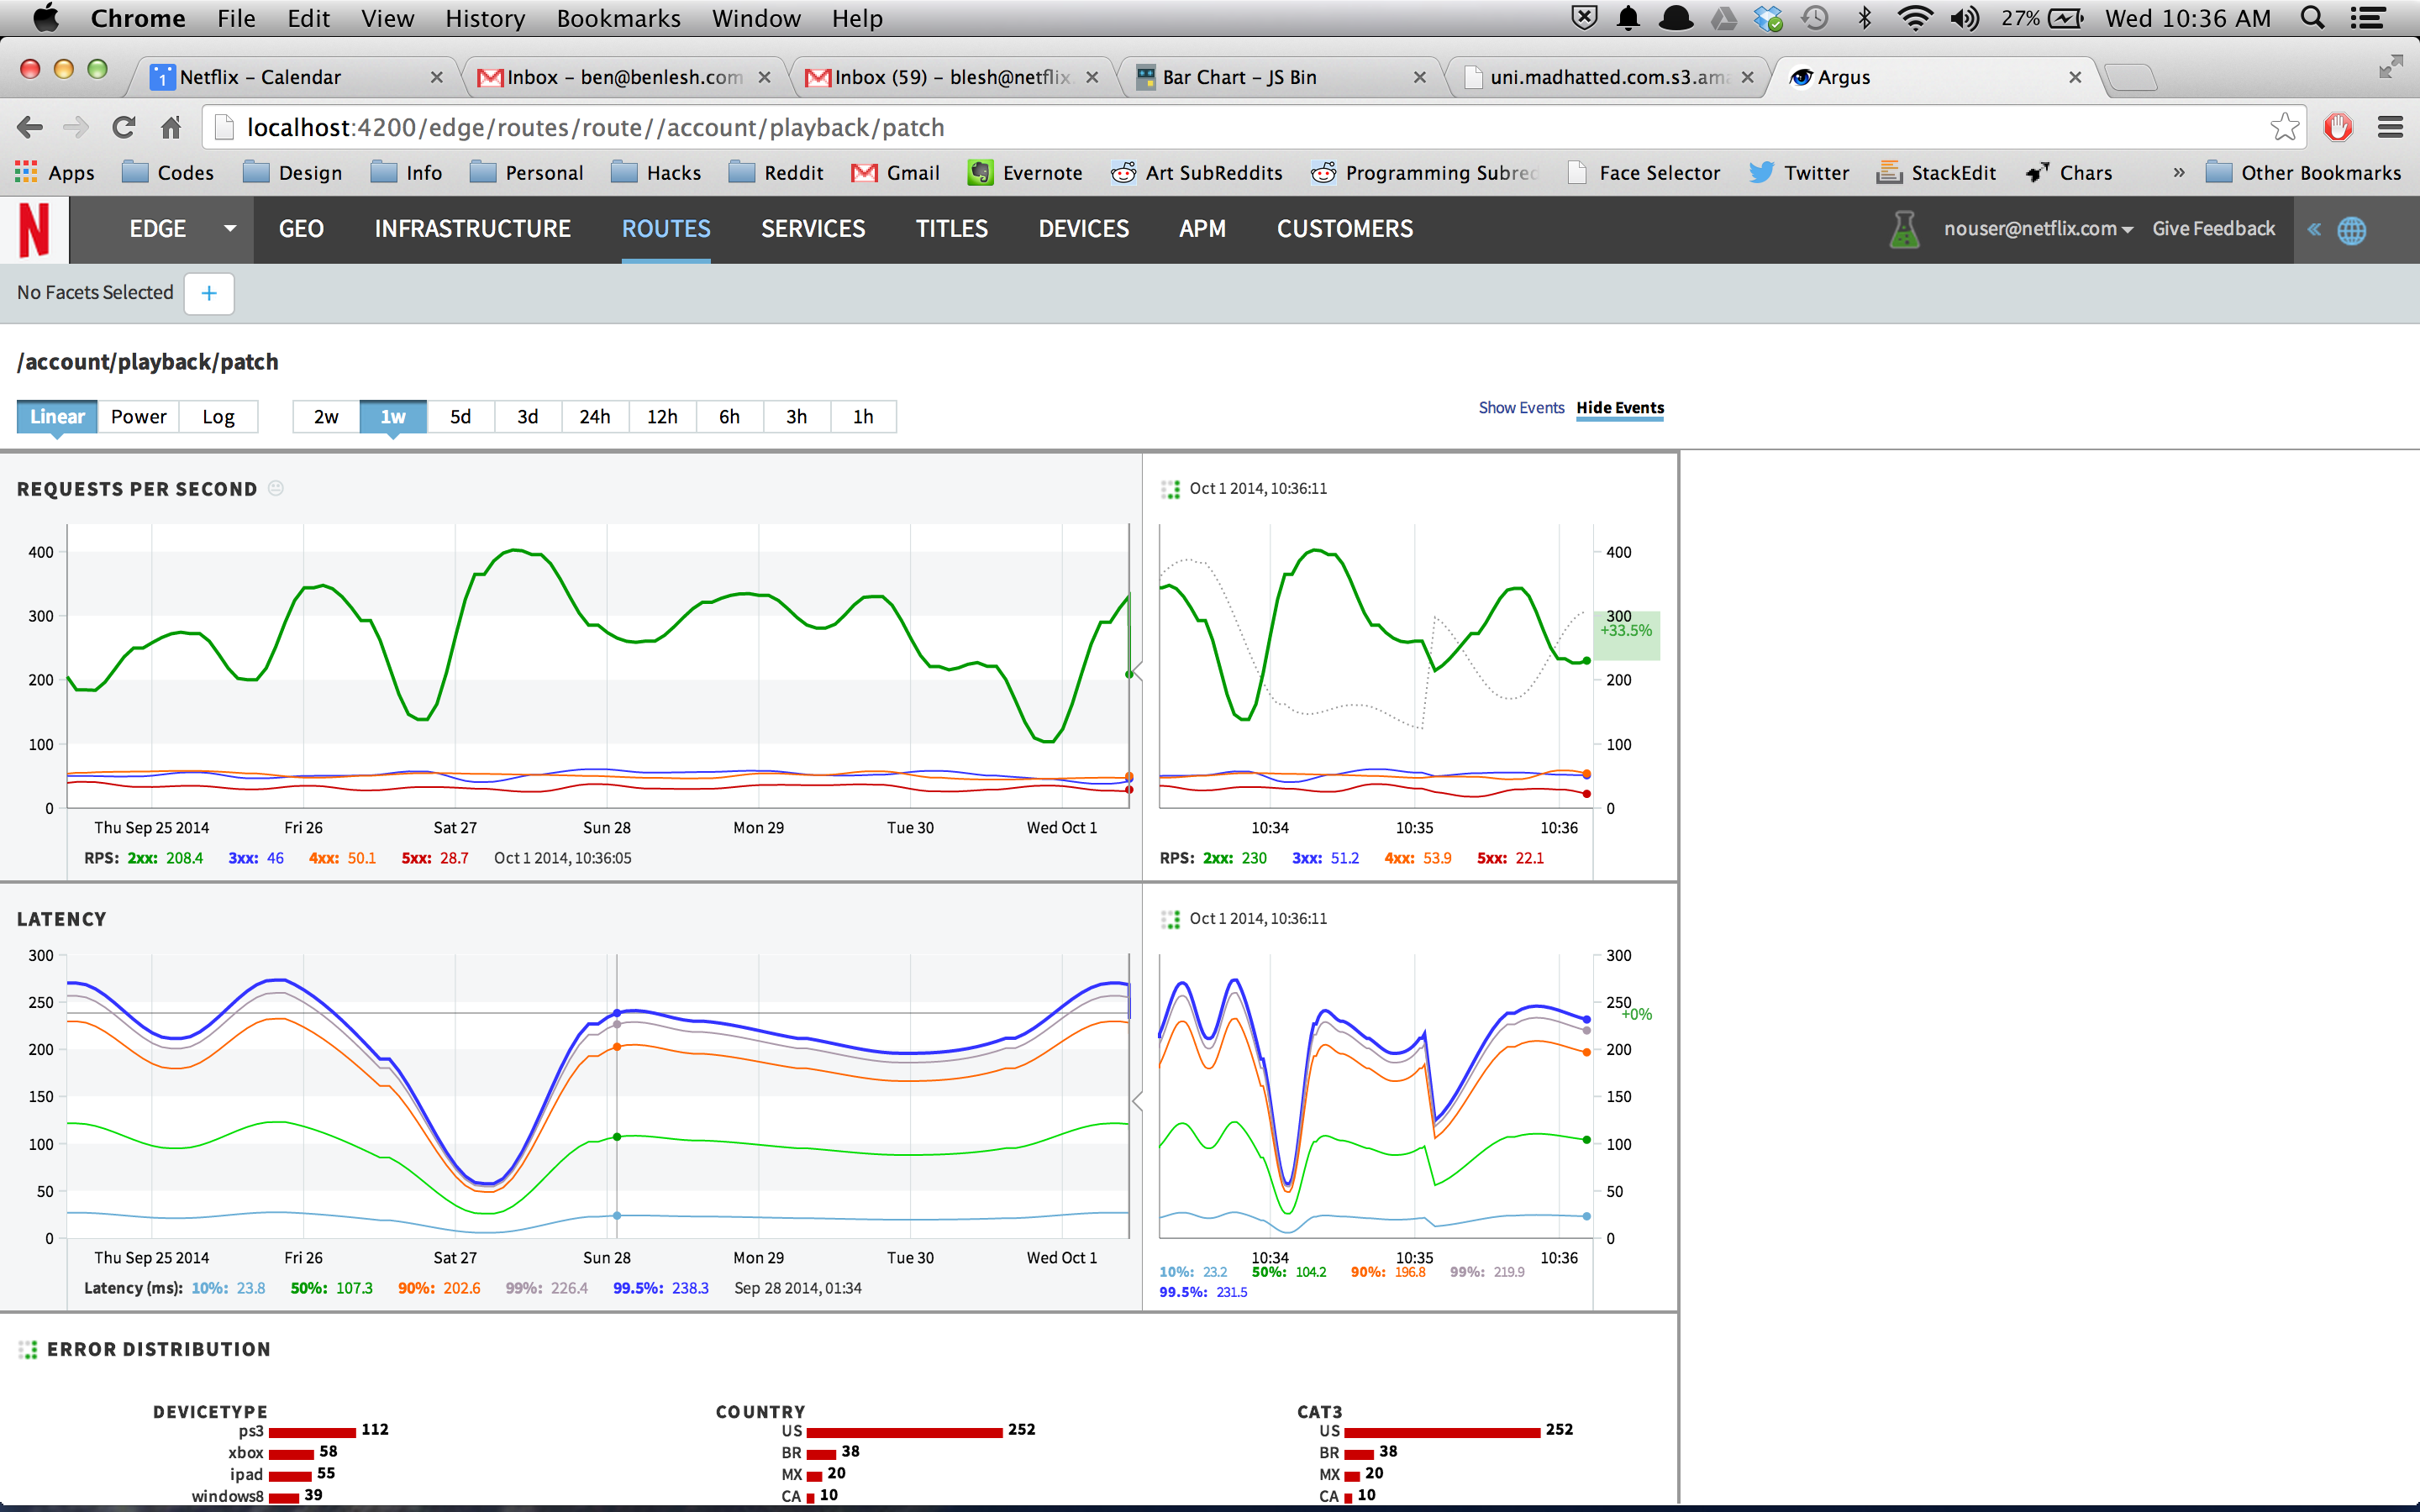The height and width of the screenshot is (1512, 2420).
Task: Open the DEVICES nav item
Action: pos(1083,229)
